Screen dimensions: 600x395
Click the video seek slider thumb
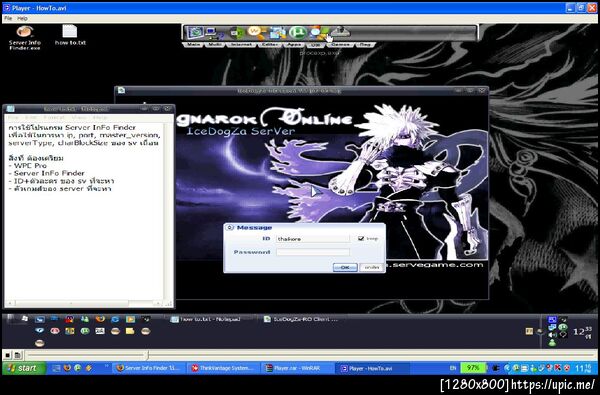(147, 355)
